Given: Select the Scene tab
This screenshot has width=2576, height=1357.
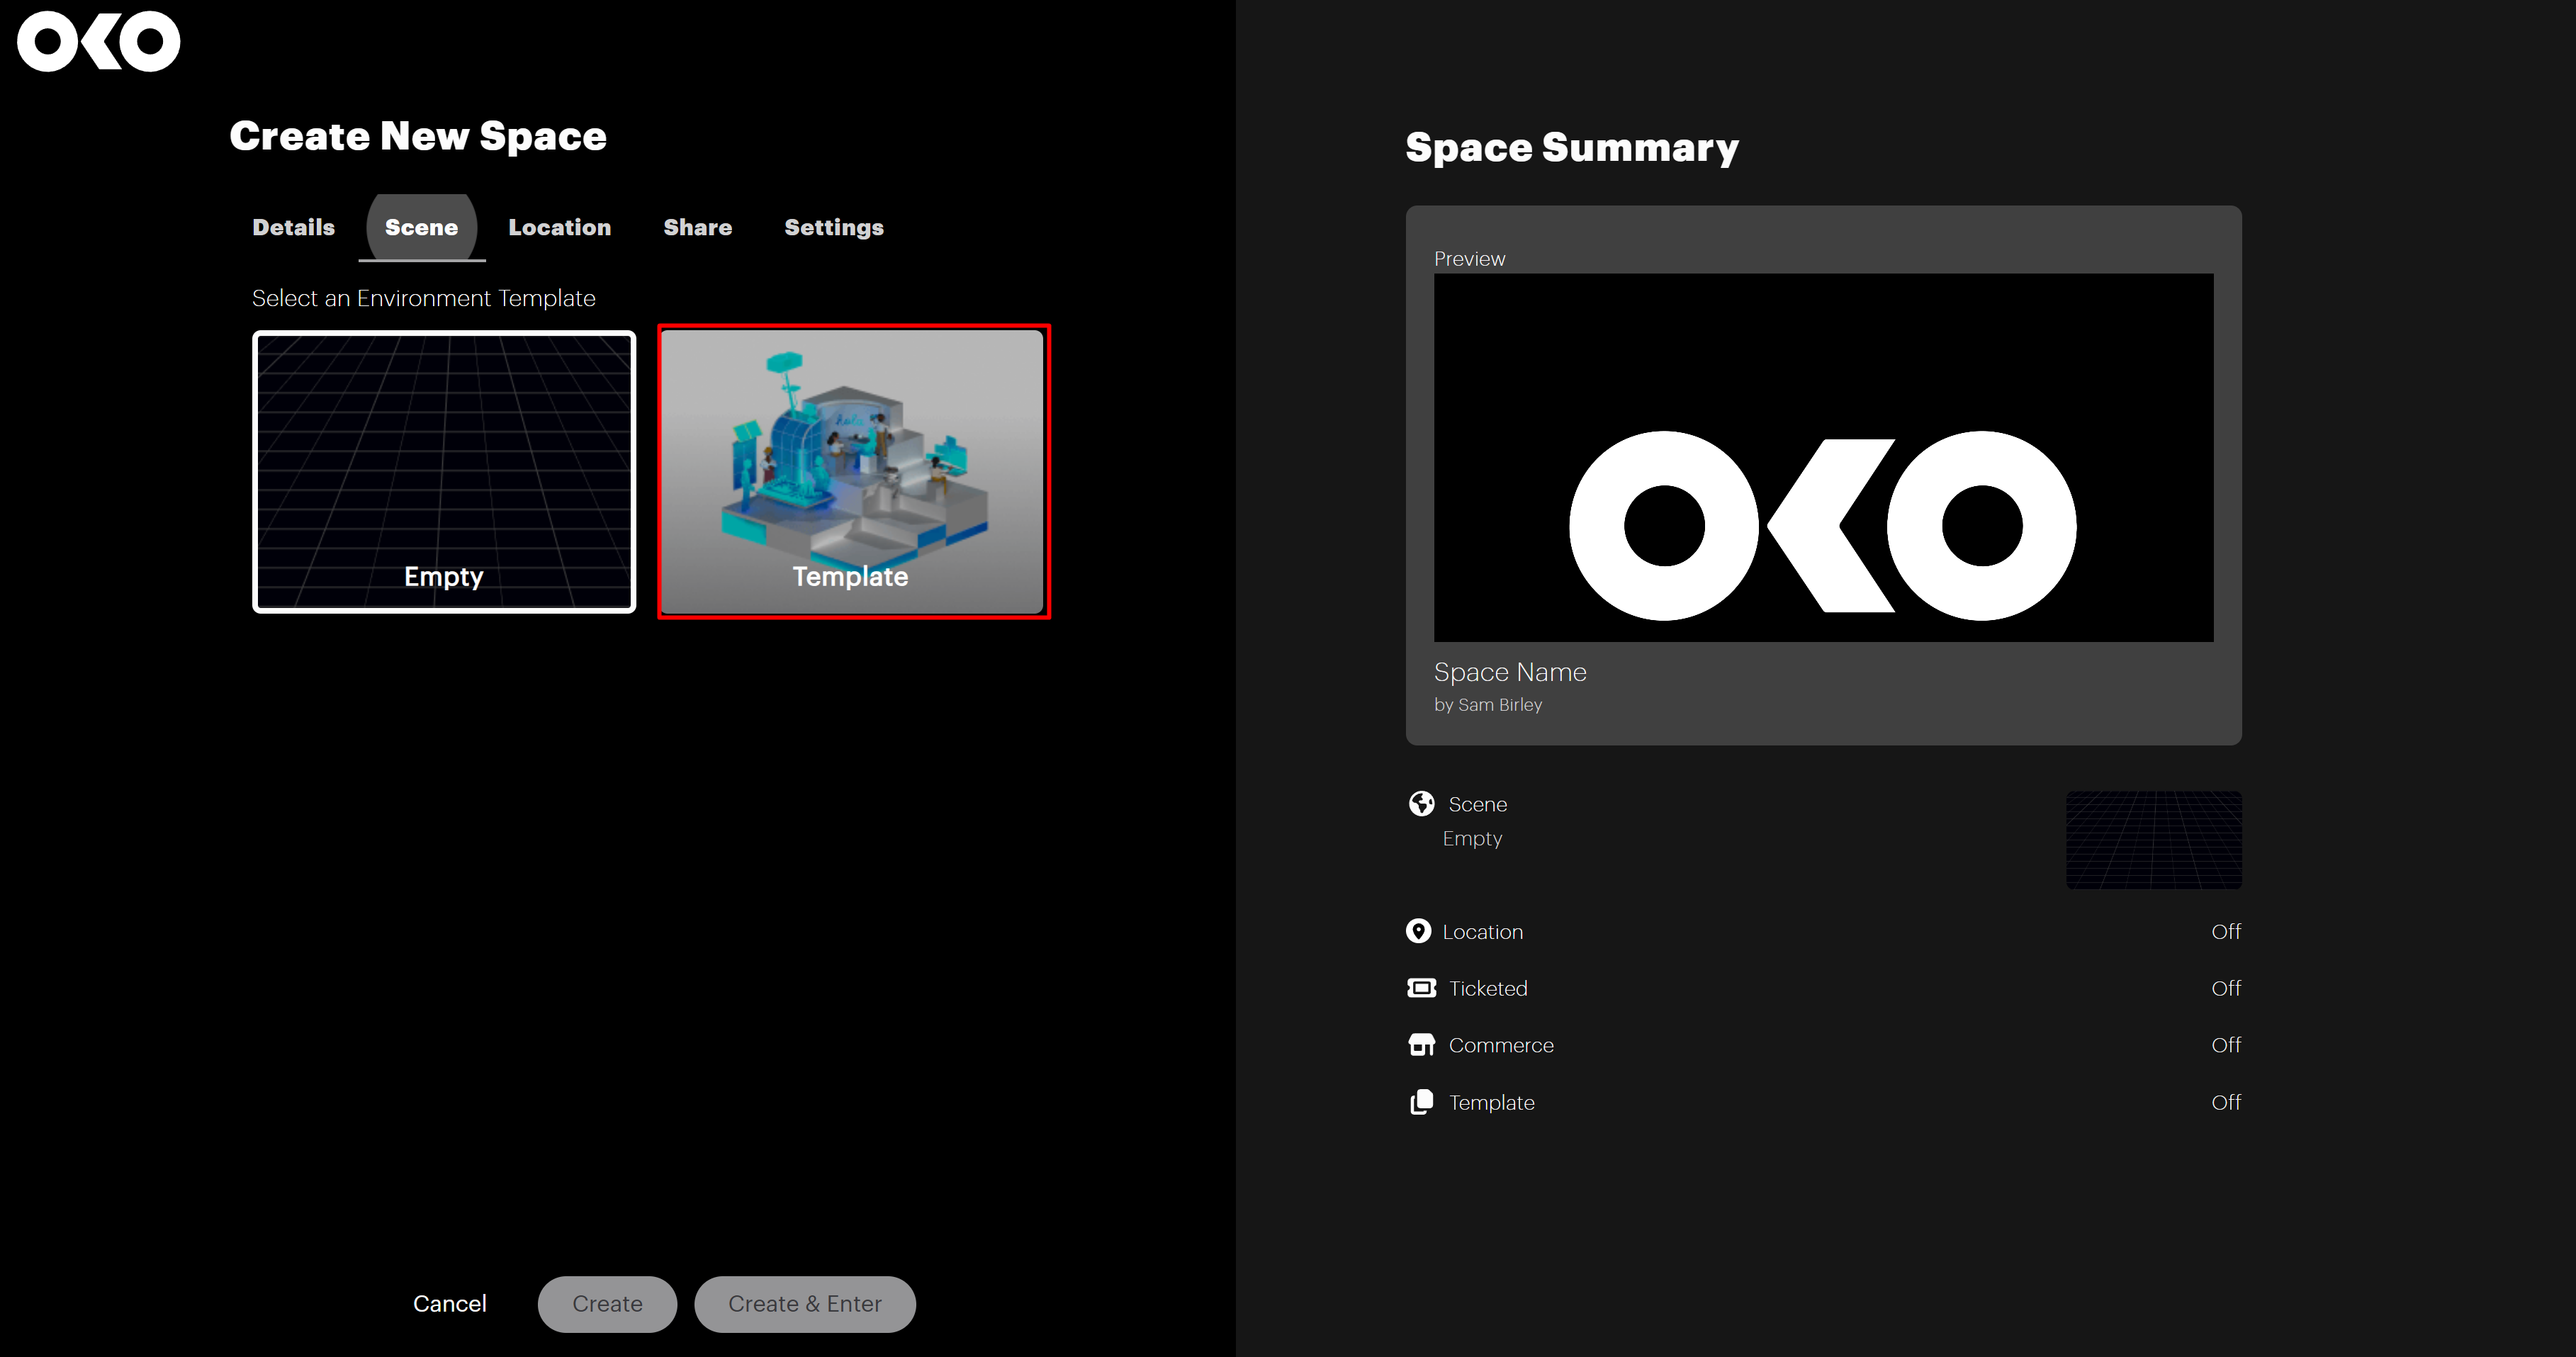Looking at the screenshot, I should click(x=421, y=227).
